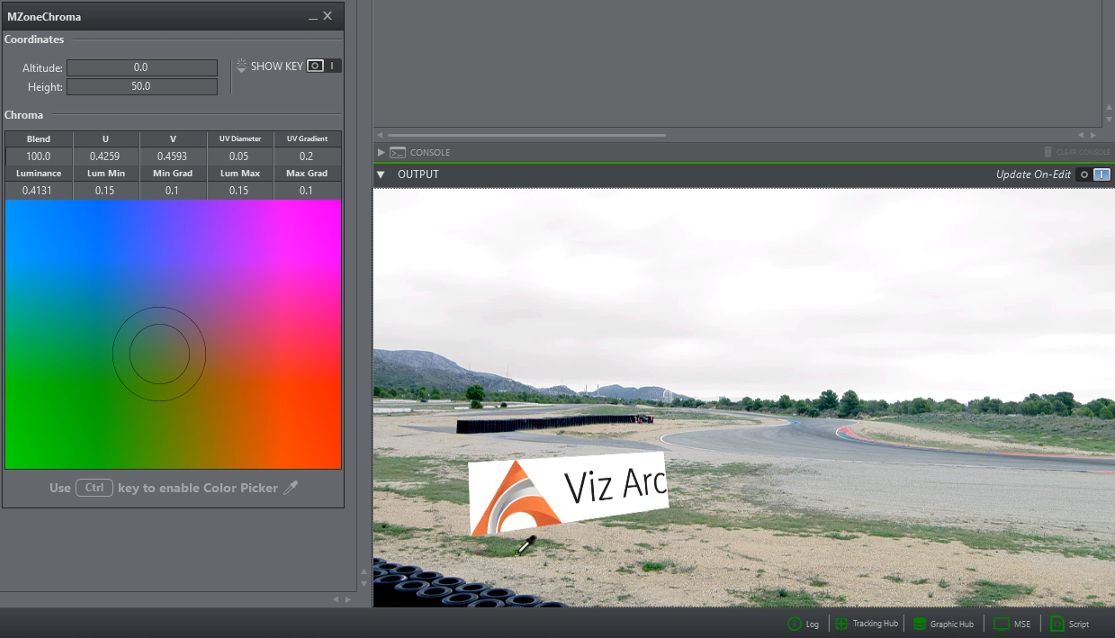Select the Blend value cell
This screenshot has width=1115, height=638.
pyautogui.click(x=38, y=156)
